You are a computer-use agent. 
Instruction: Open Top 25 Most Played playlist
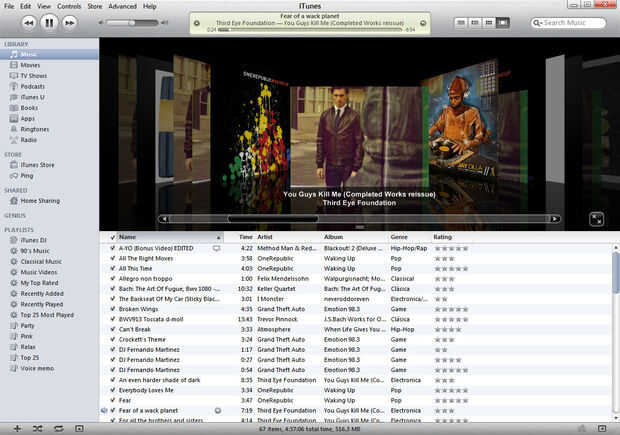[47, 315]
